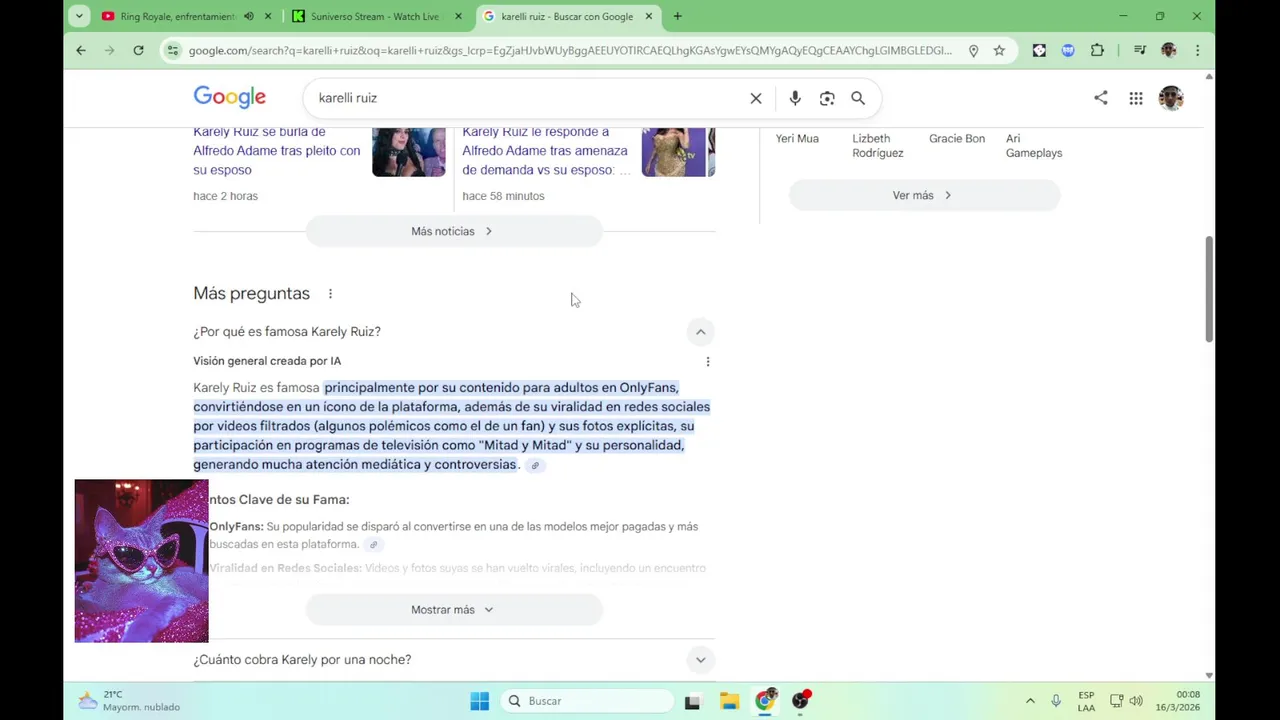
Task: Go back to the previous page
Action: [81, 50]
